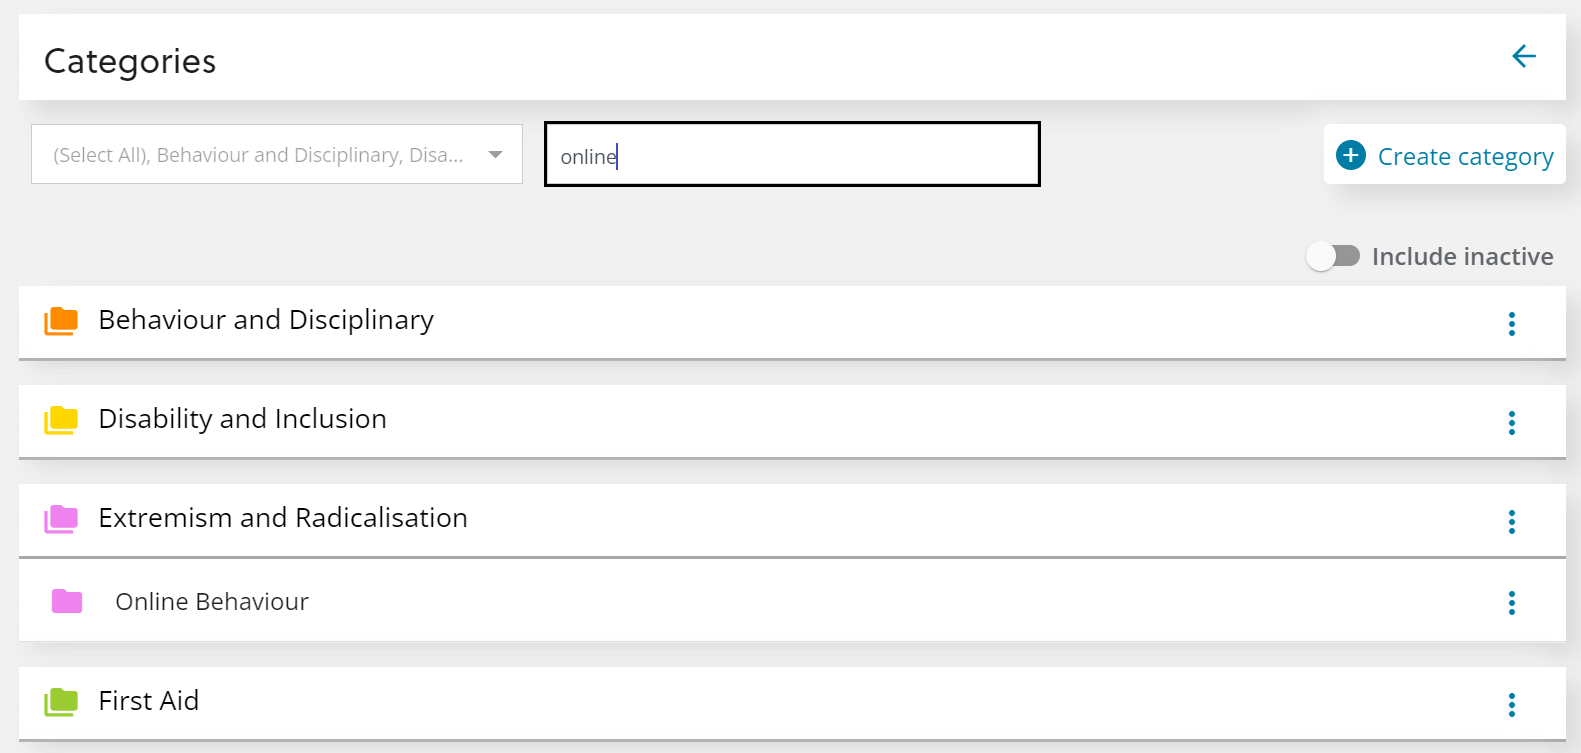This screenshot has height=753, width=1581.
Task: Click the magenta Extremism and Radicalisation folder icon
Action: point(60,519)
